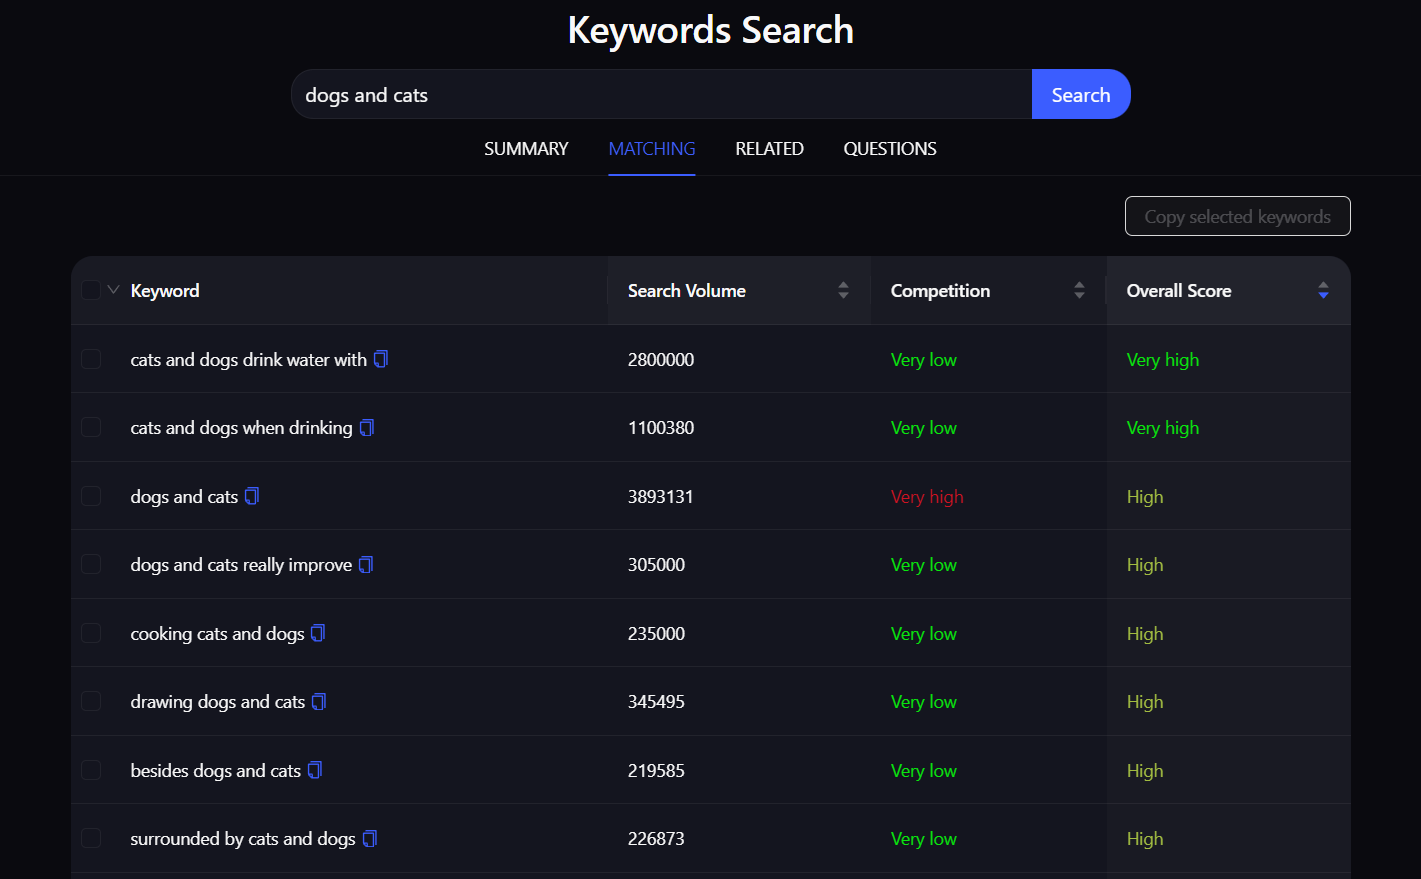This screenshot has height=879, width=1421.
Task: Click search volume value 219585
Action: (656, 771)
